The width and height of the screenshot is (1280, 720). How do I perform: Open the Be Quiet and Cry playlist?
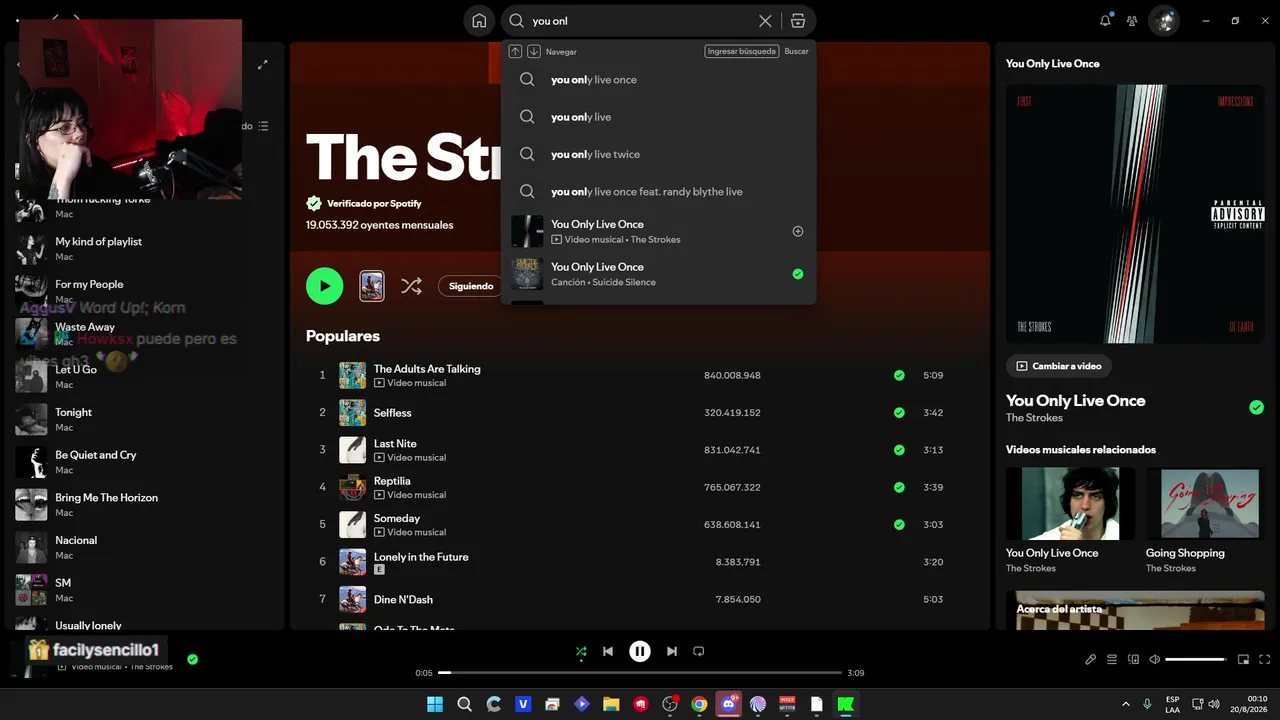pos(145,462)
